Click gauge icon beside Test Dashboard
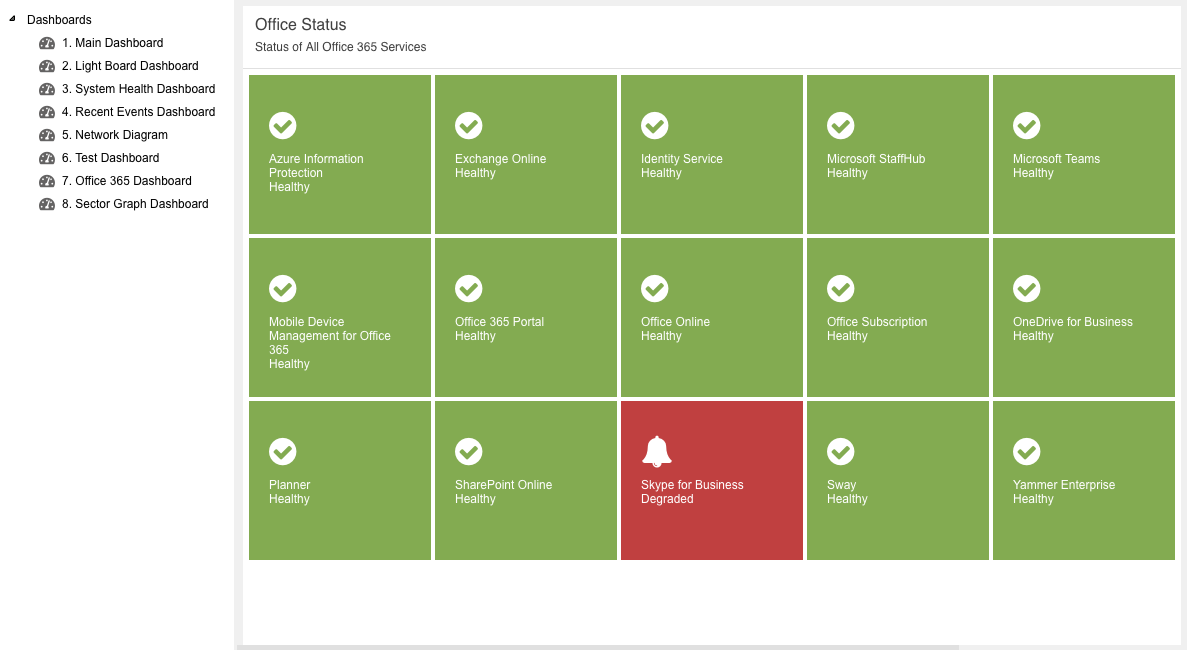1187x650 pixels. click(x=47, y=158)
